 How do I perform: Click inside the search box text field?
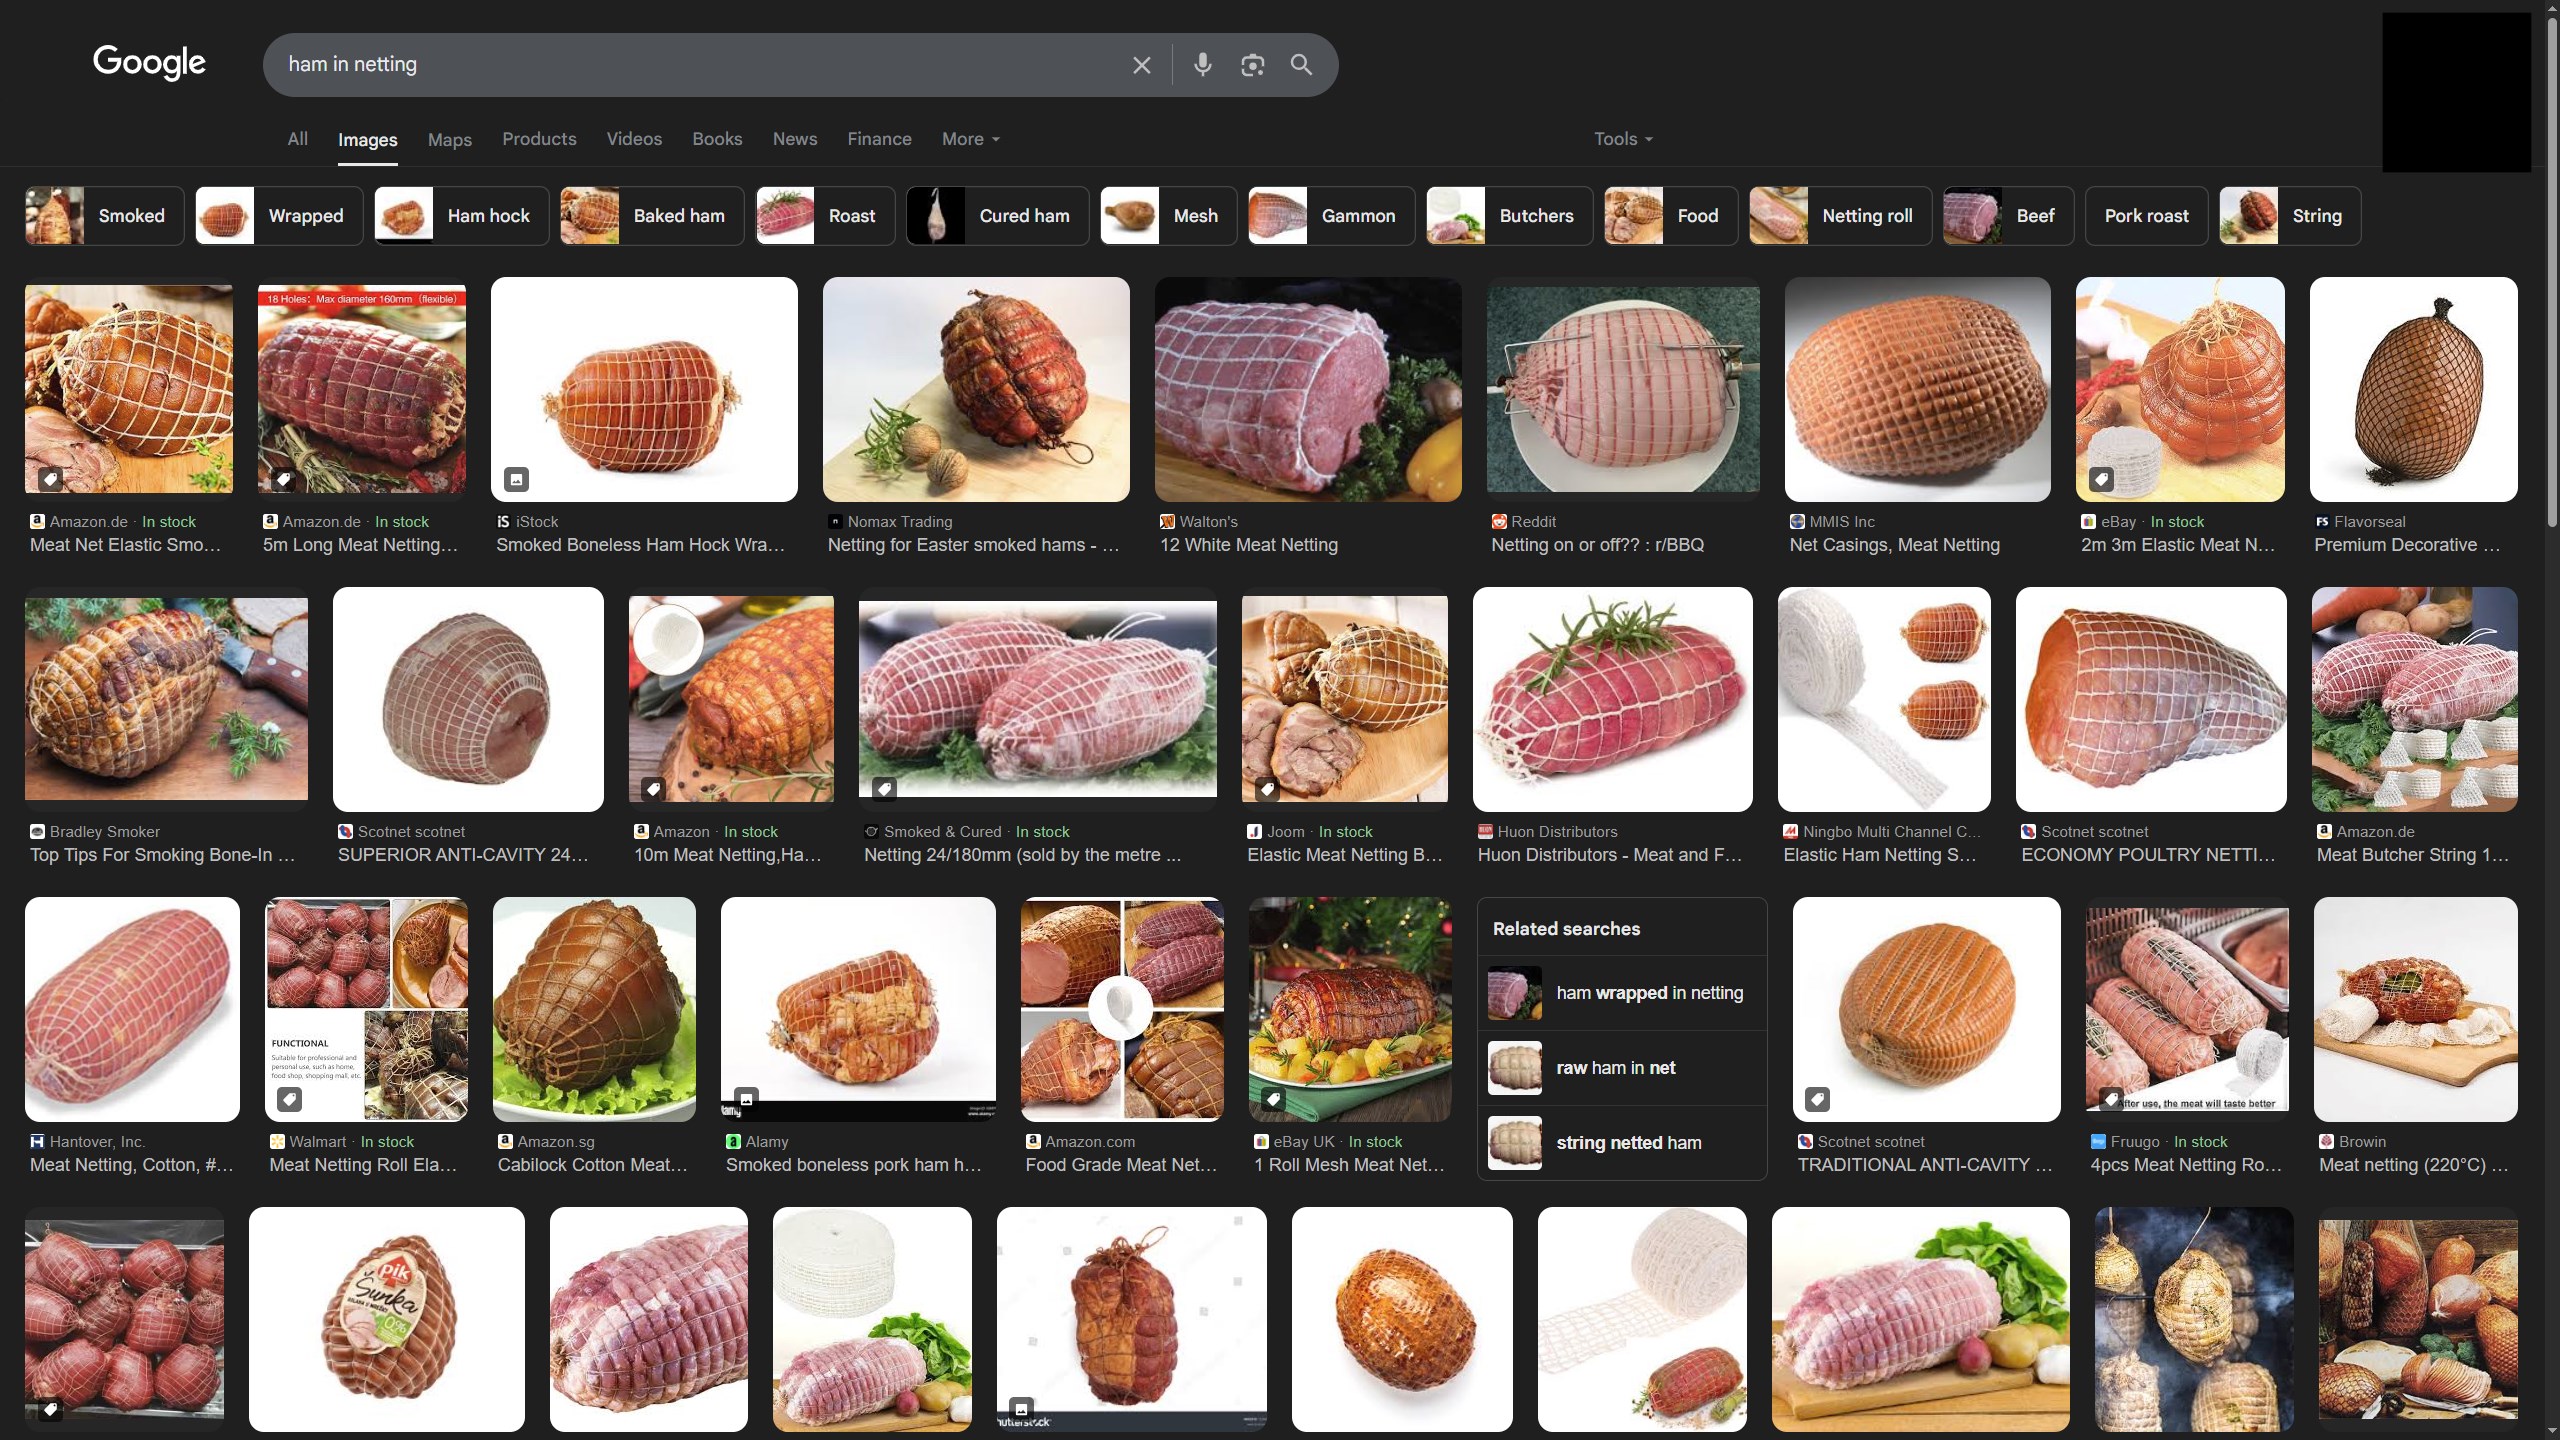click(x=700, y=65)
